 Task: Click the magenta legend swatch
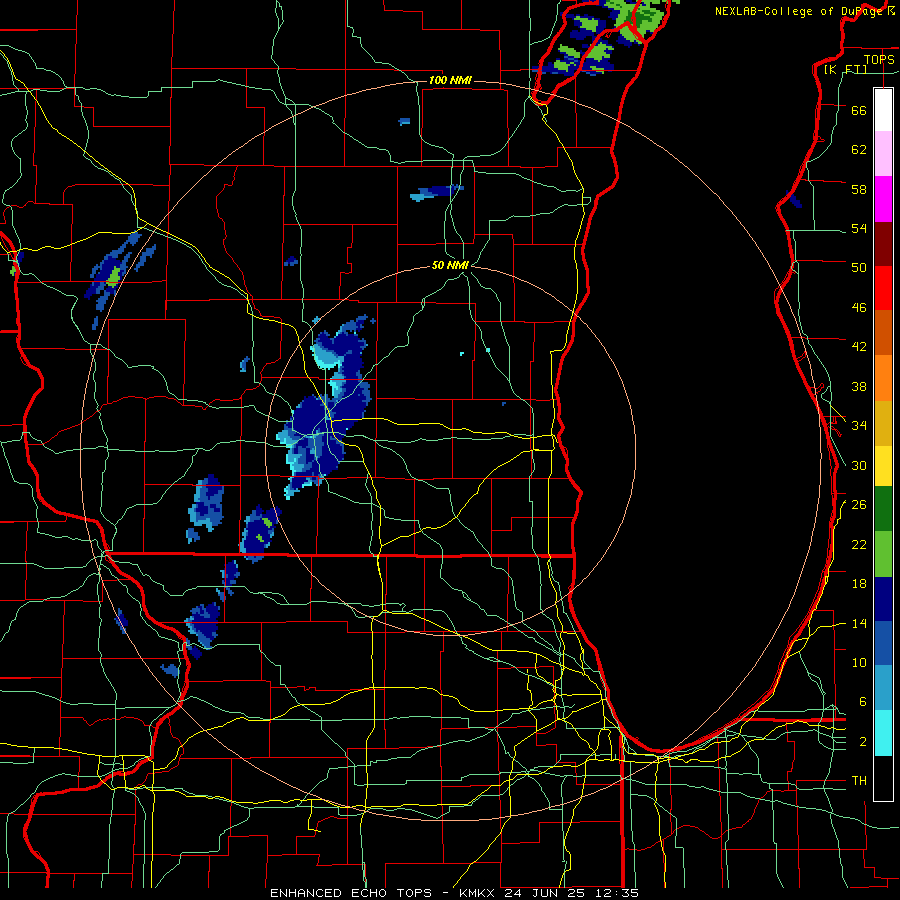tap(883, 199)
